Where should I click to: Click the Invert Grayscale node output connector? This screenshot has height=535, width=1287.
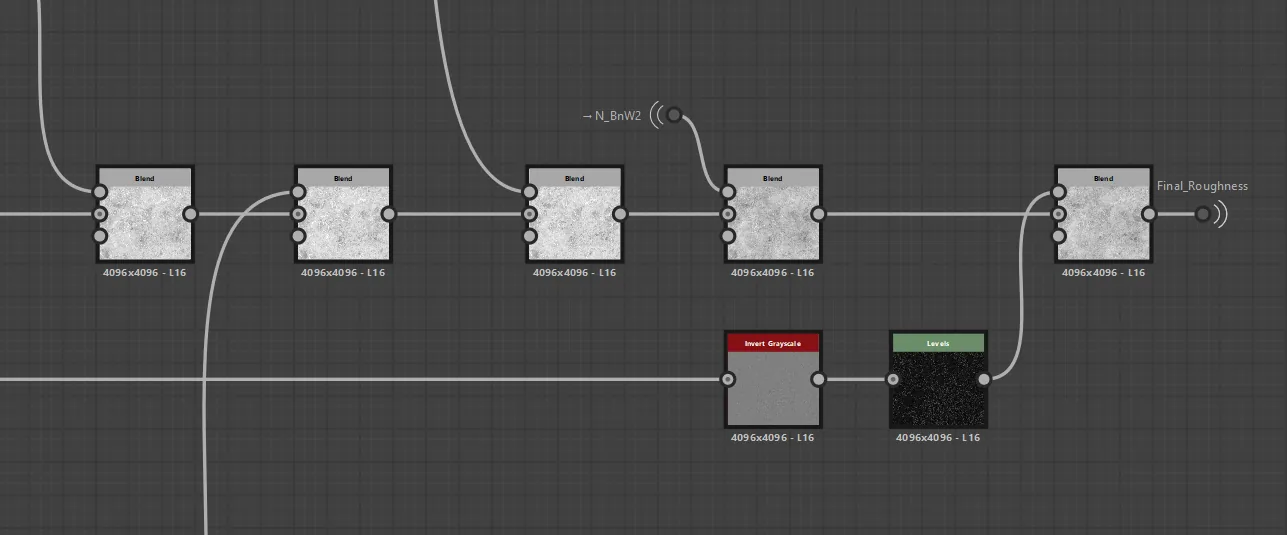[819, 379]
